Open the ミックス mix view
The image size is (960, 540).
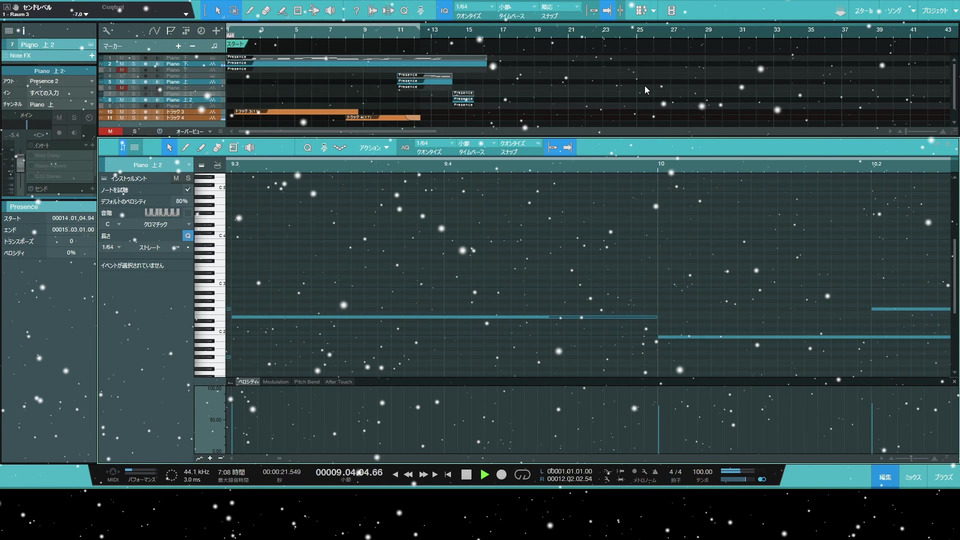click(x=913, y=477)
